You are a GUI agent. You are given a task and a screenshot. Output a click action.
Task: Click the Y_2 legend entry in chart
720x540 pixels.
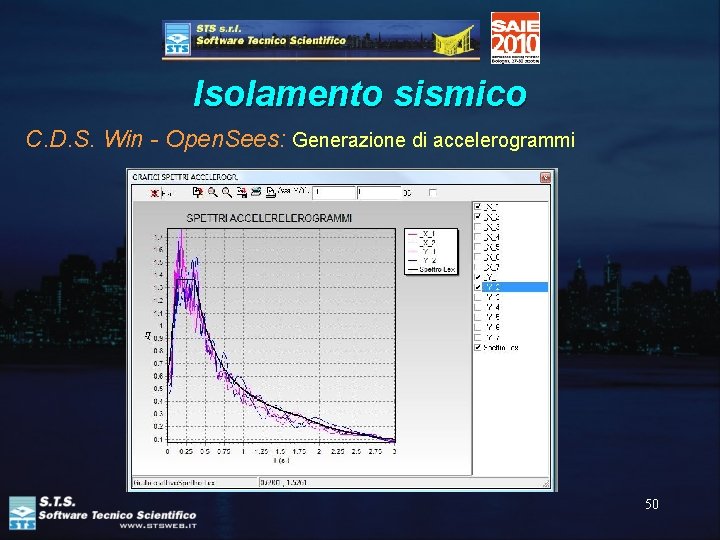click(x=422, y=260)
